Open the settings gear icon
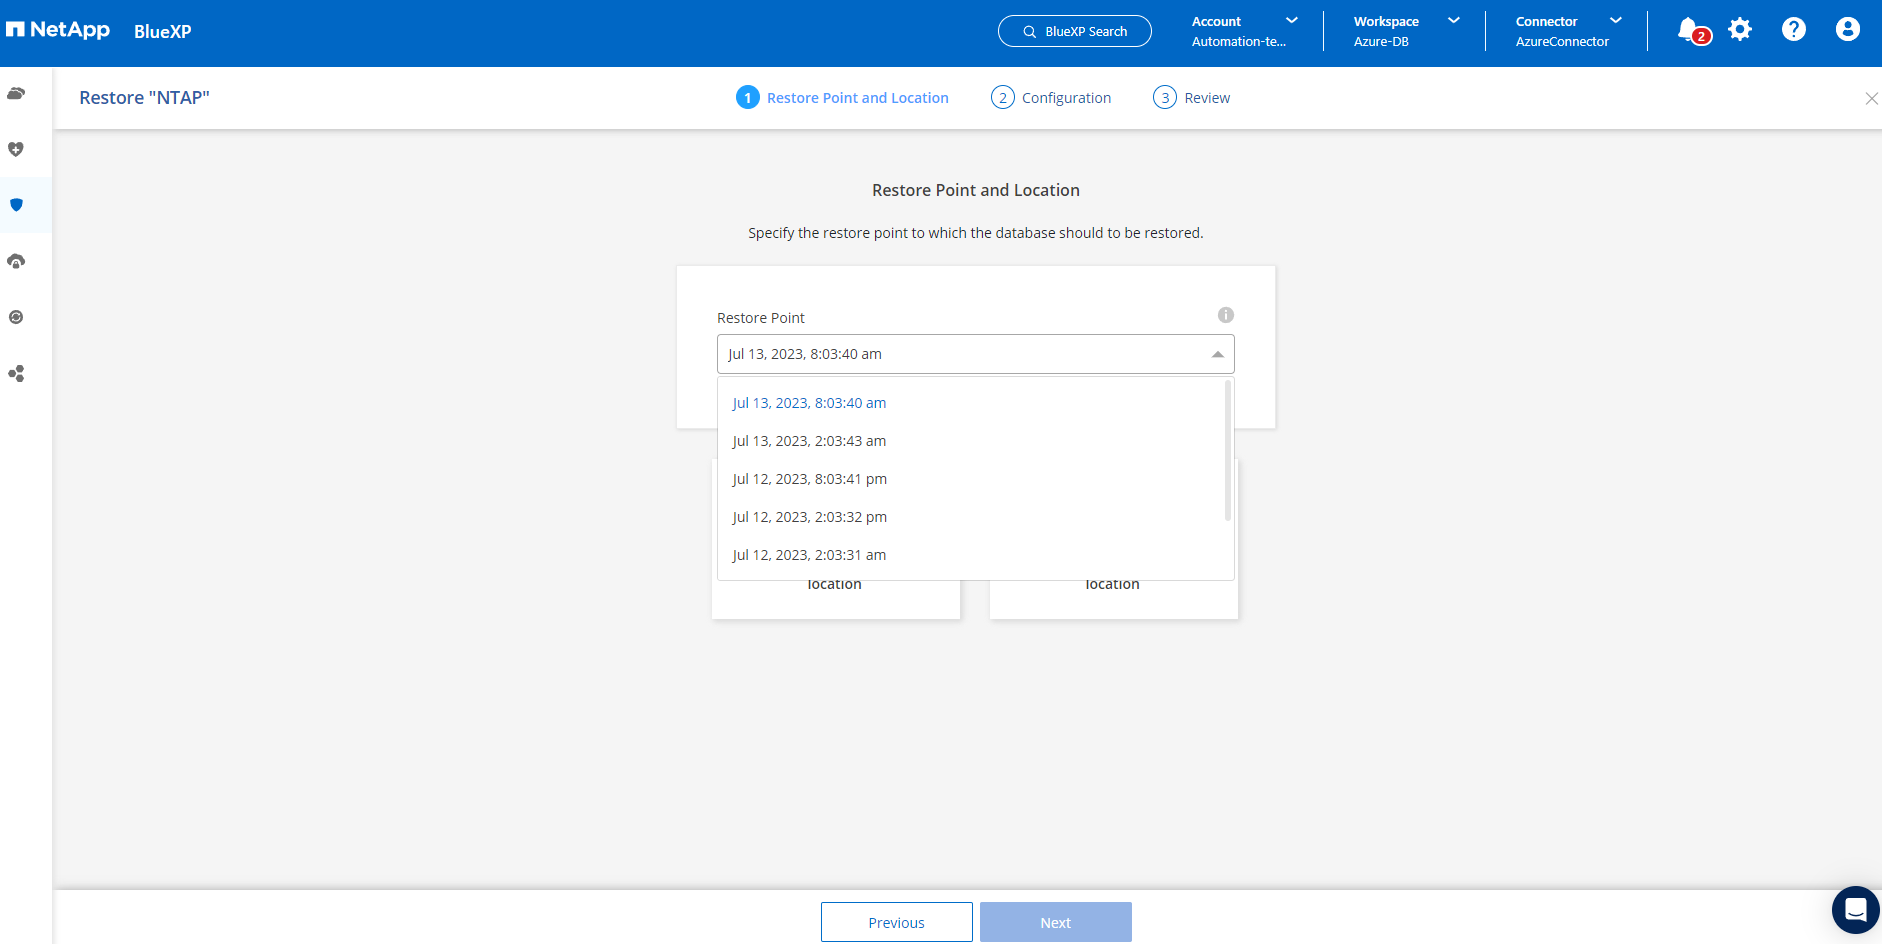The height and width of the screenshot is (944, 1882). (x=1740, y=30)
